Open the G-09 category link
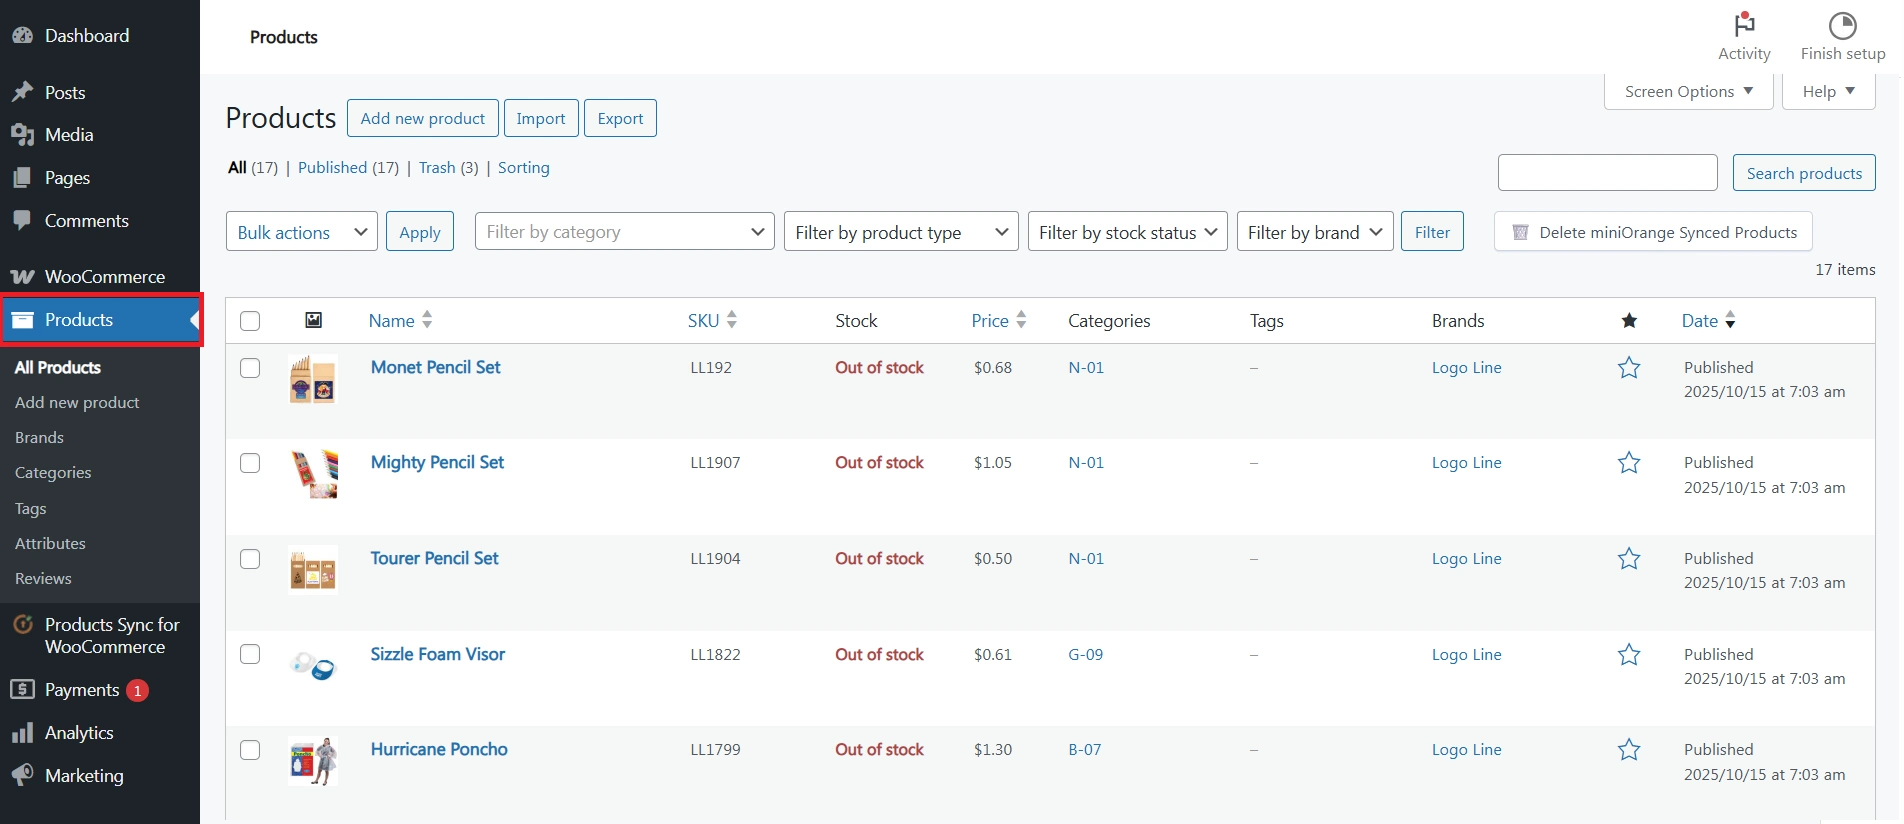This screenshot has width=1904, height=824. pyautogui.click(x=1085, y=655)
